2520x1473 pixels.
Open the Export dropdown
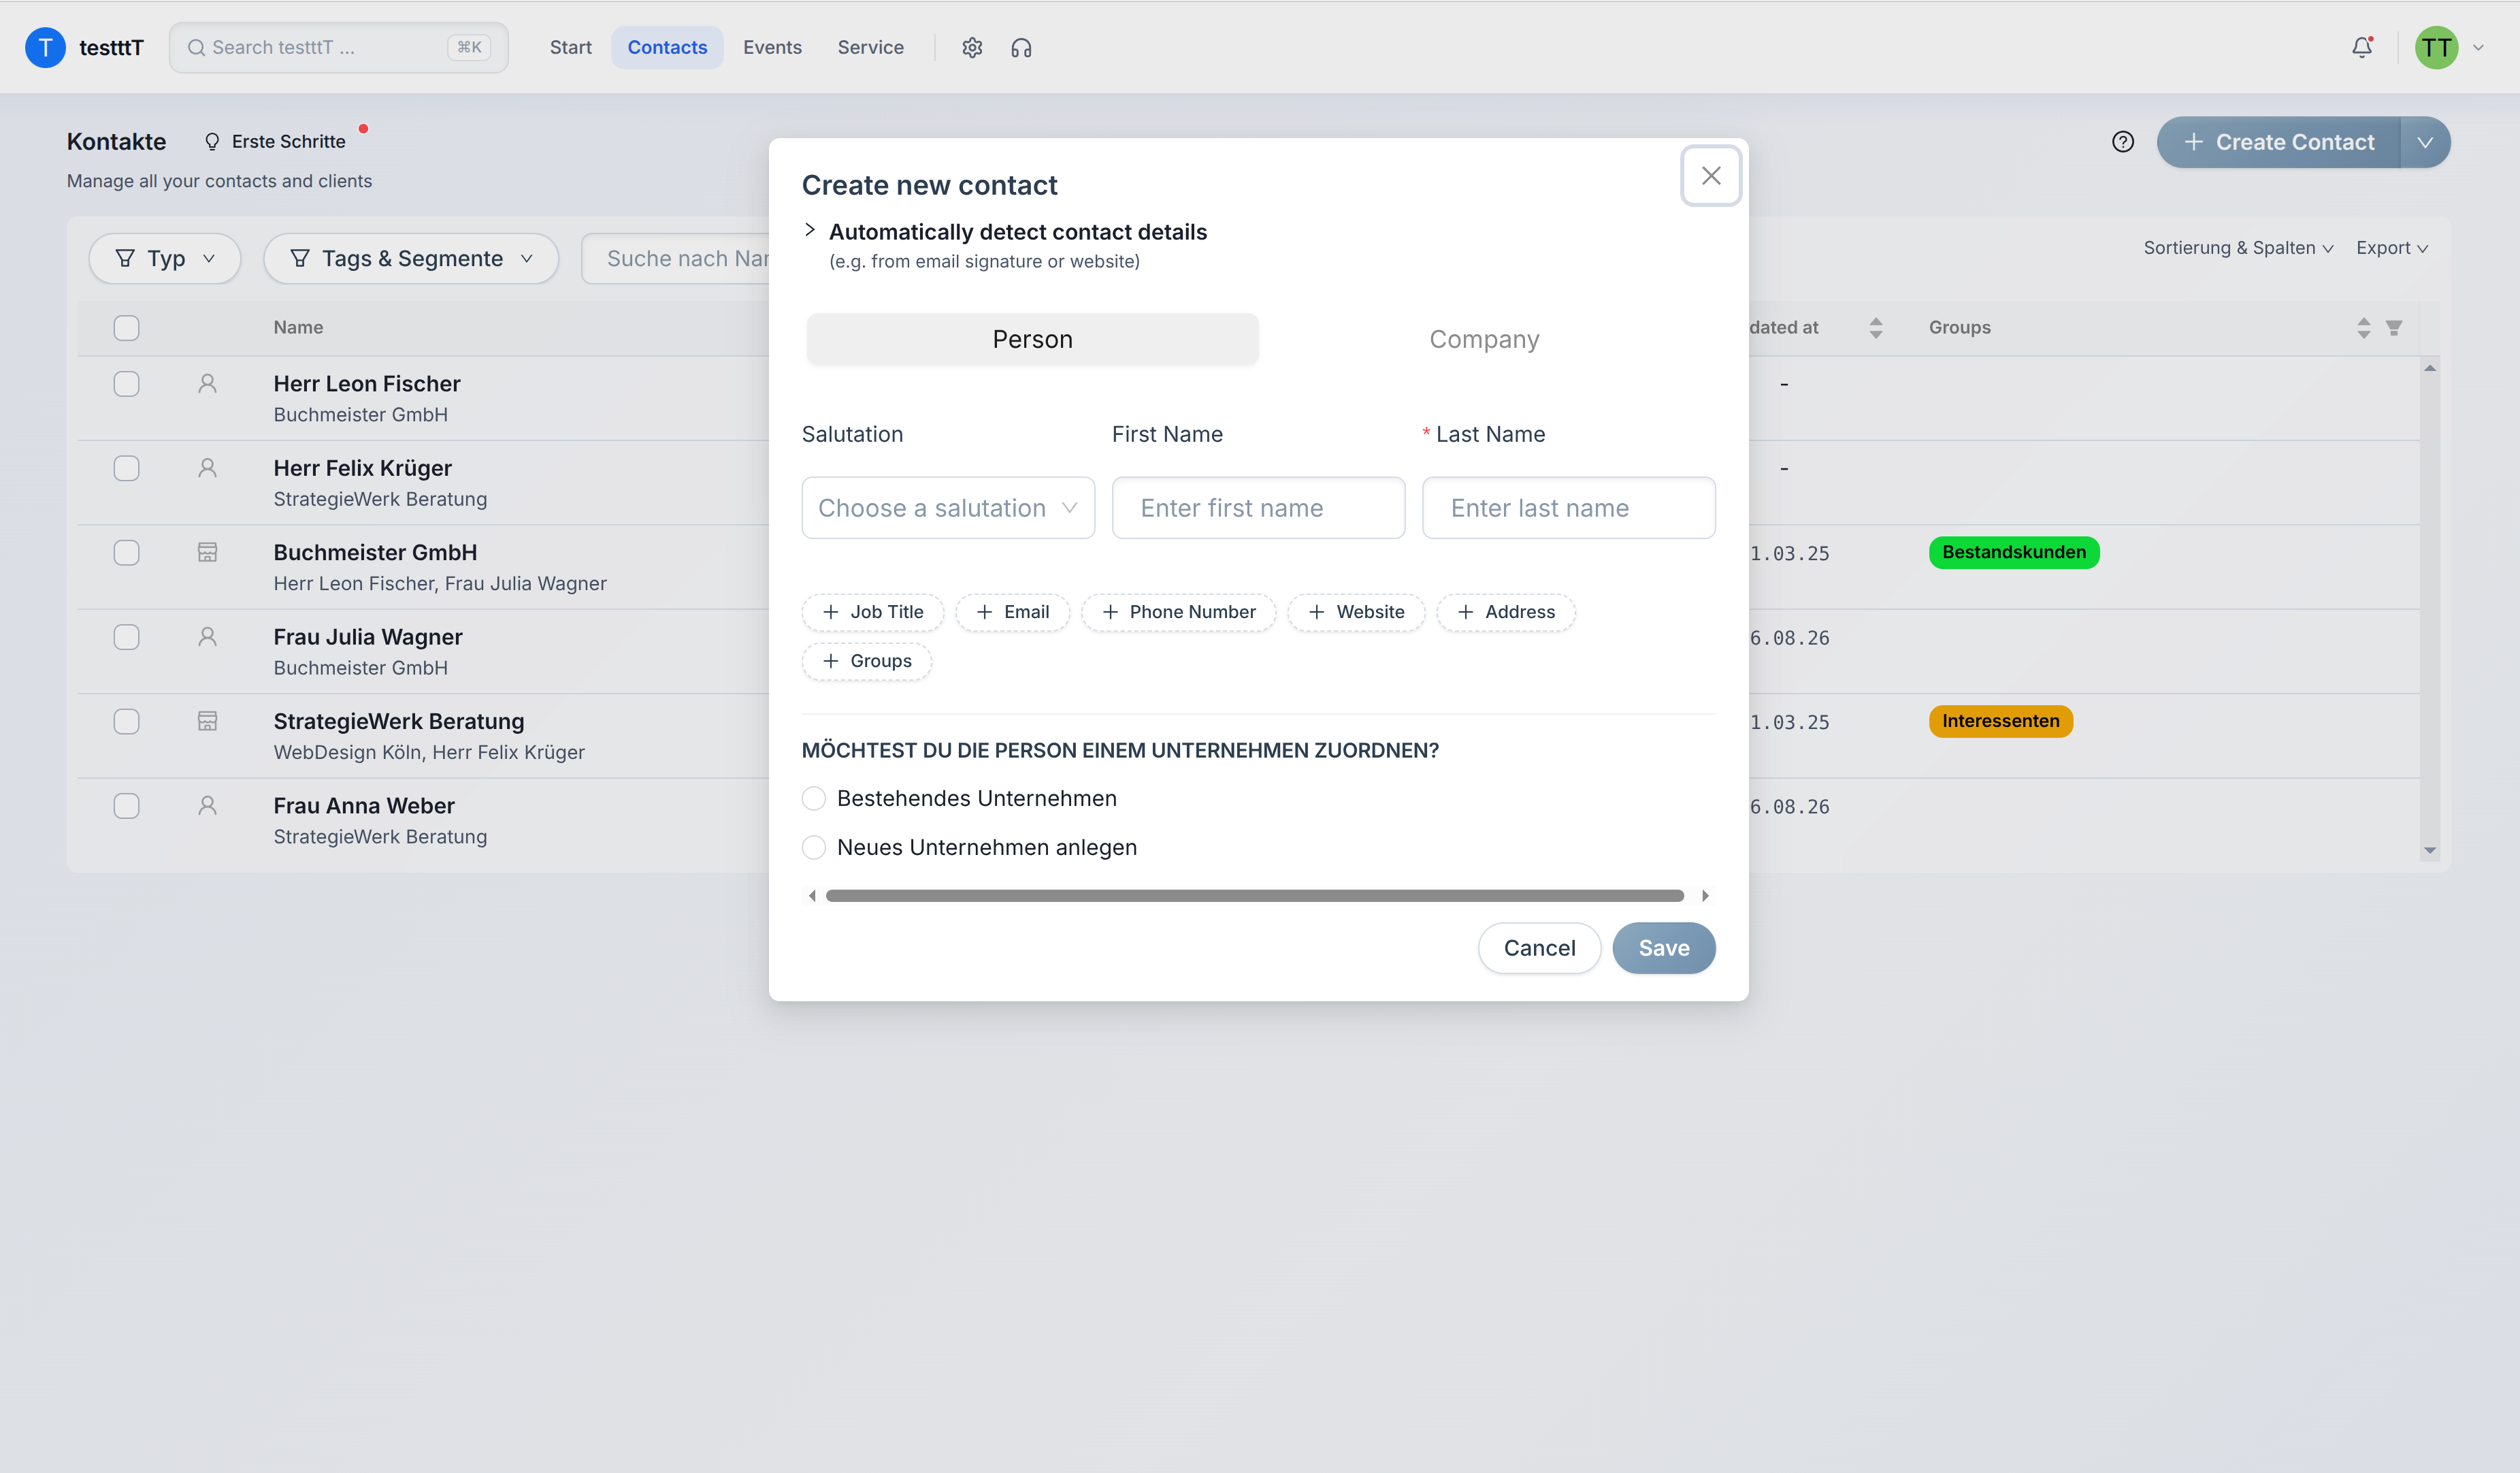tap(2392, 248)
